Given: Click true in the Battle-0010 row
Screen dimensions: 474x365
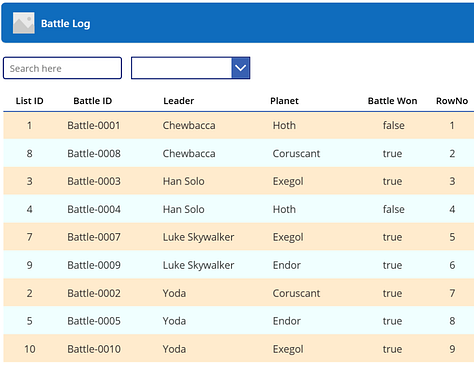Looking at the screenshot, I should point(392,349).
